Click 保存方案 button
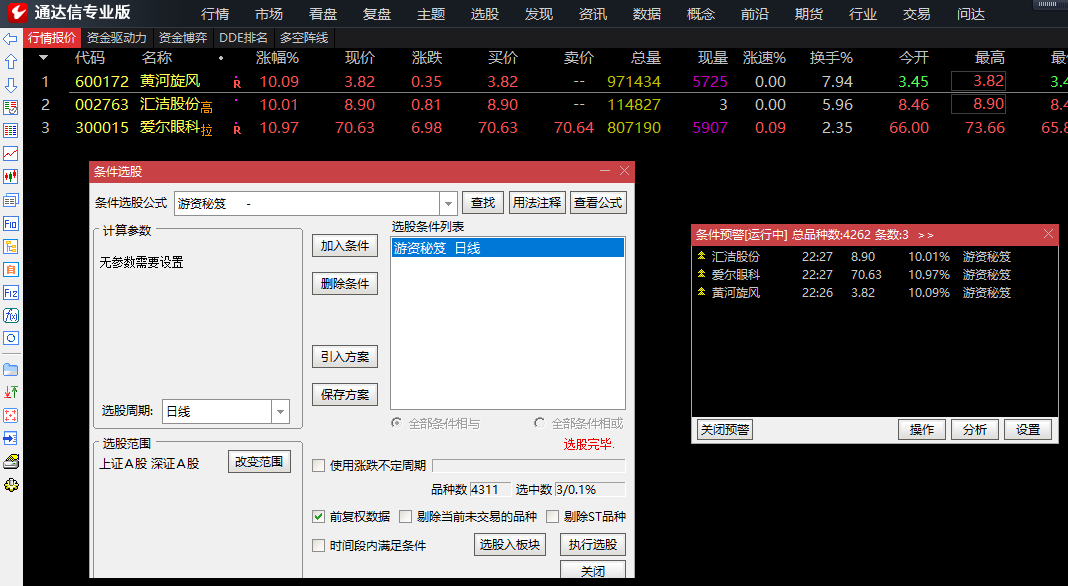The width and height of the screenshot is (1068, 586). [x=345, y=395]
